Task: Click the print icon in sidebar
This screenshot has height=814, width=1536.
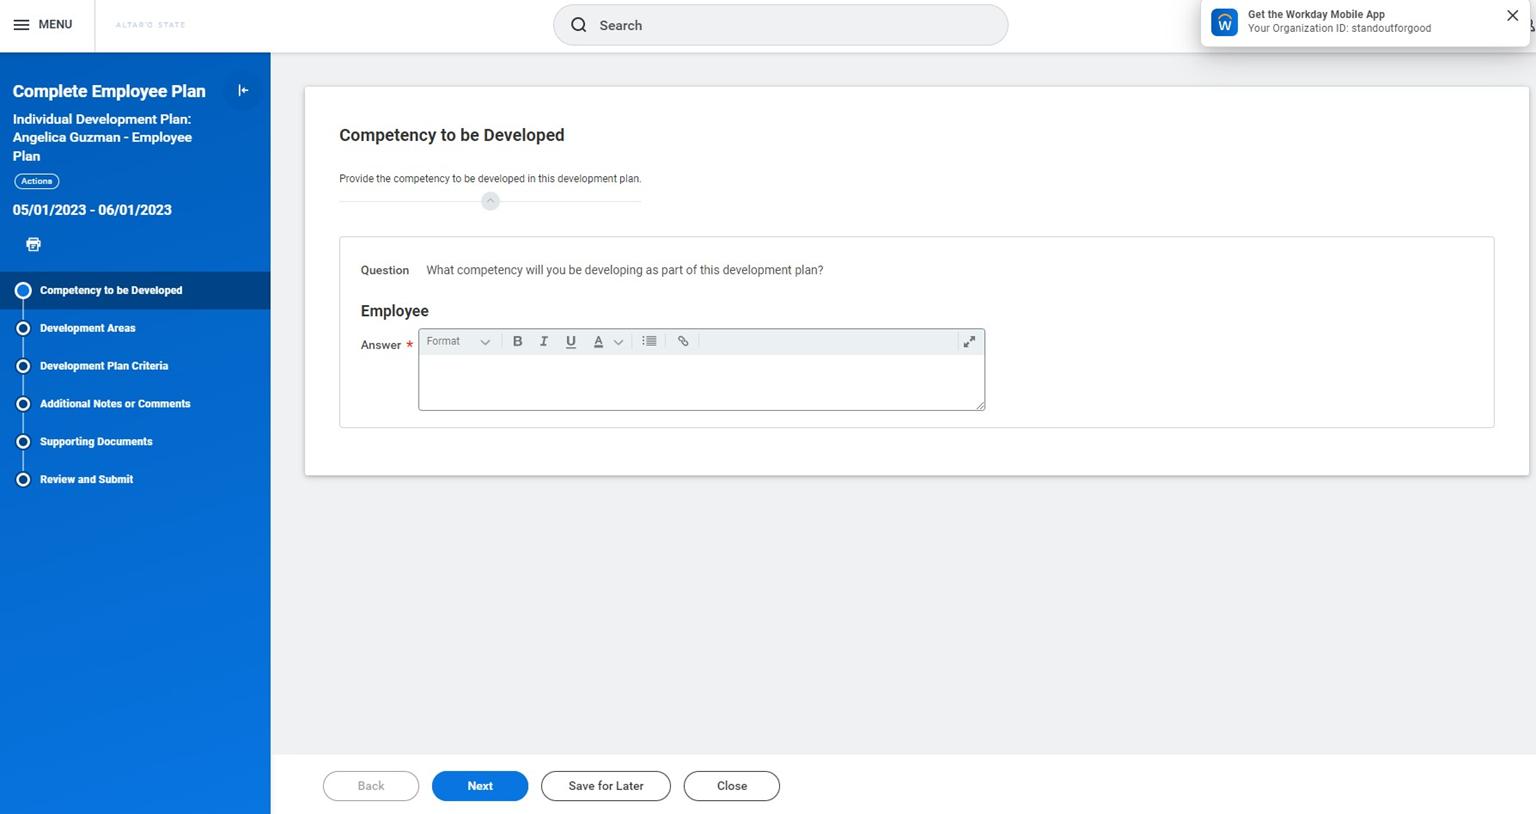Action: click(x=33, y=244)
